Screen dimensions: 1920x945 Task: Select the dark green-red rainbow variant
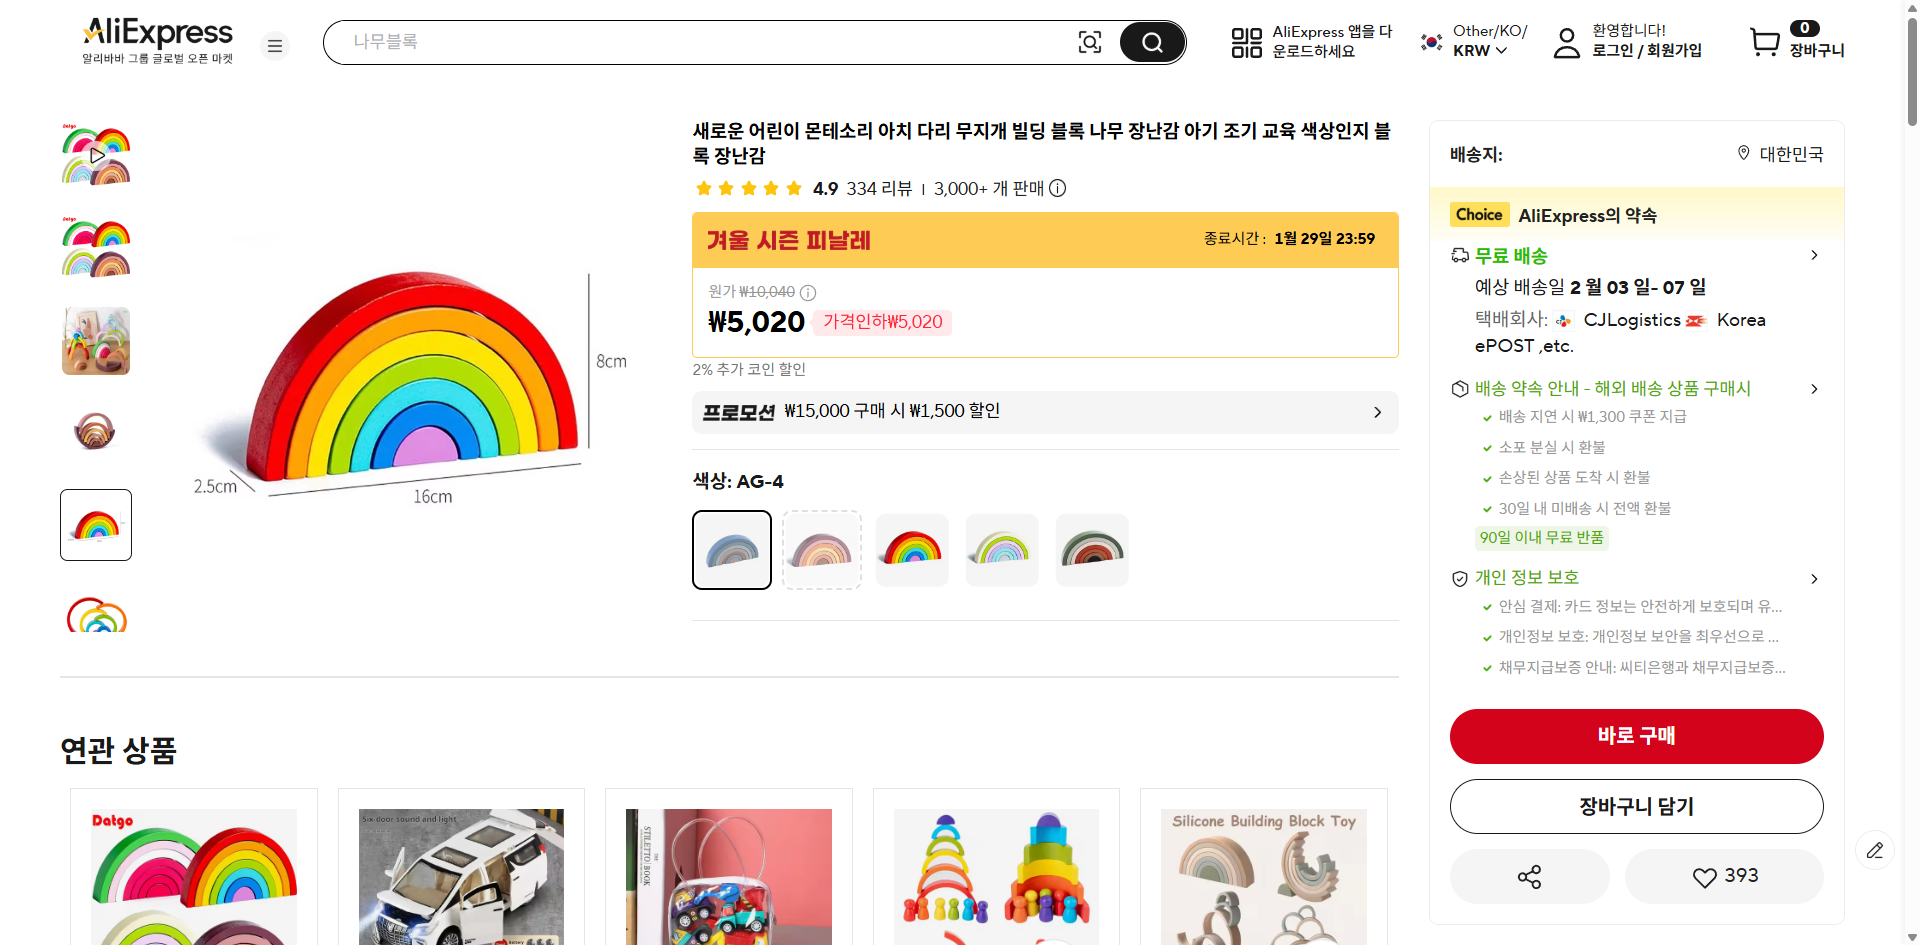pyautogui.click(x=1092, y=550)
